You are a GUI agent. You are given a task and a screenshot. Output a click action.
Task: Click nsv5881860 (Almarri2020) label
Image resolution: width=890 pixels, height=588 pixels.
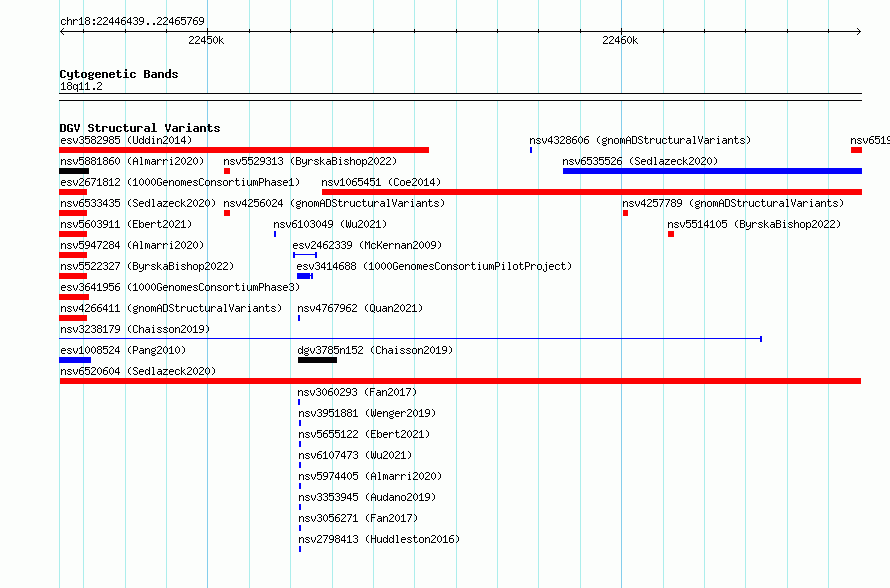point(132,161)
